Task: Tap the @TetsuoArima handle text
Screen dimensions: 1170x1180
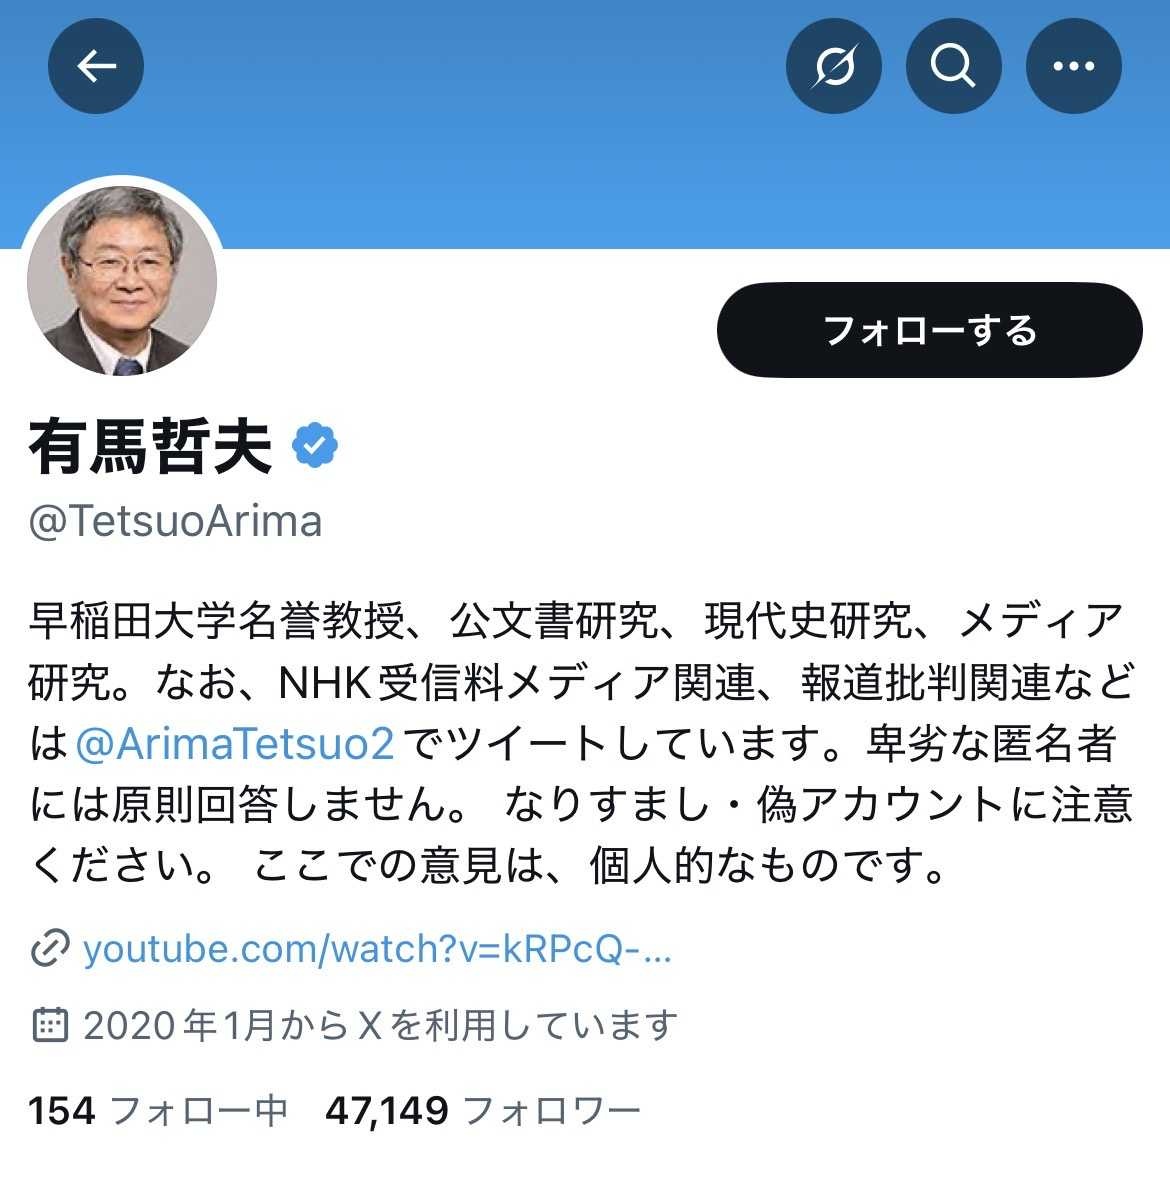Action: pos(175,521)
